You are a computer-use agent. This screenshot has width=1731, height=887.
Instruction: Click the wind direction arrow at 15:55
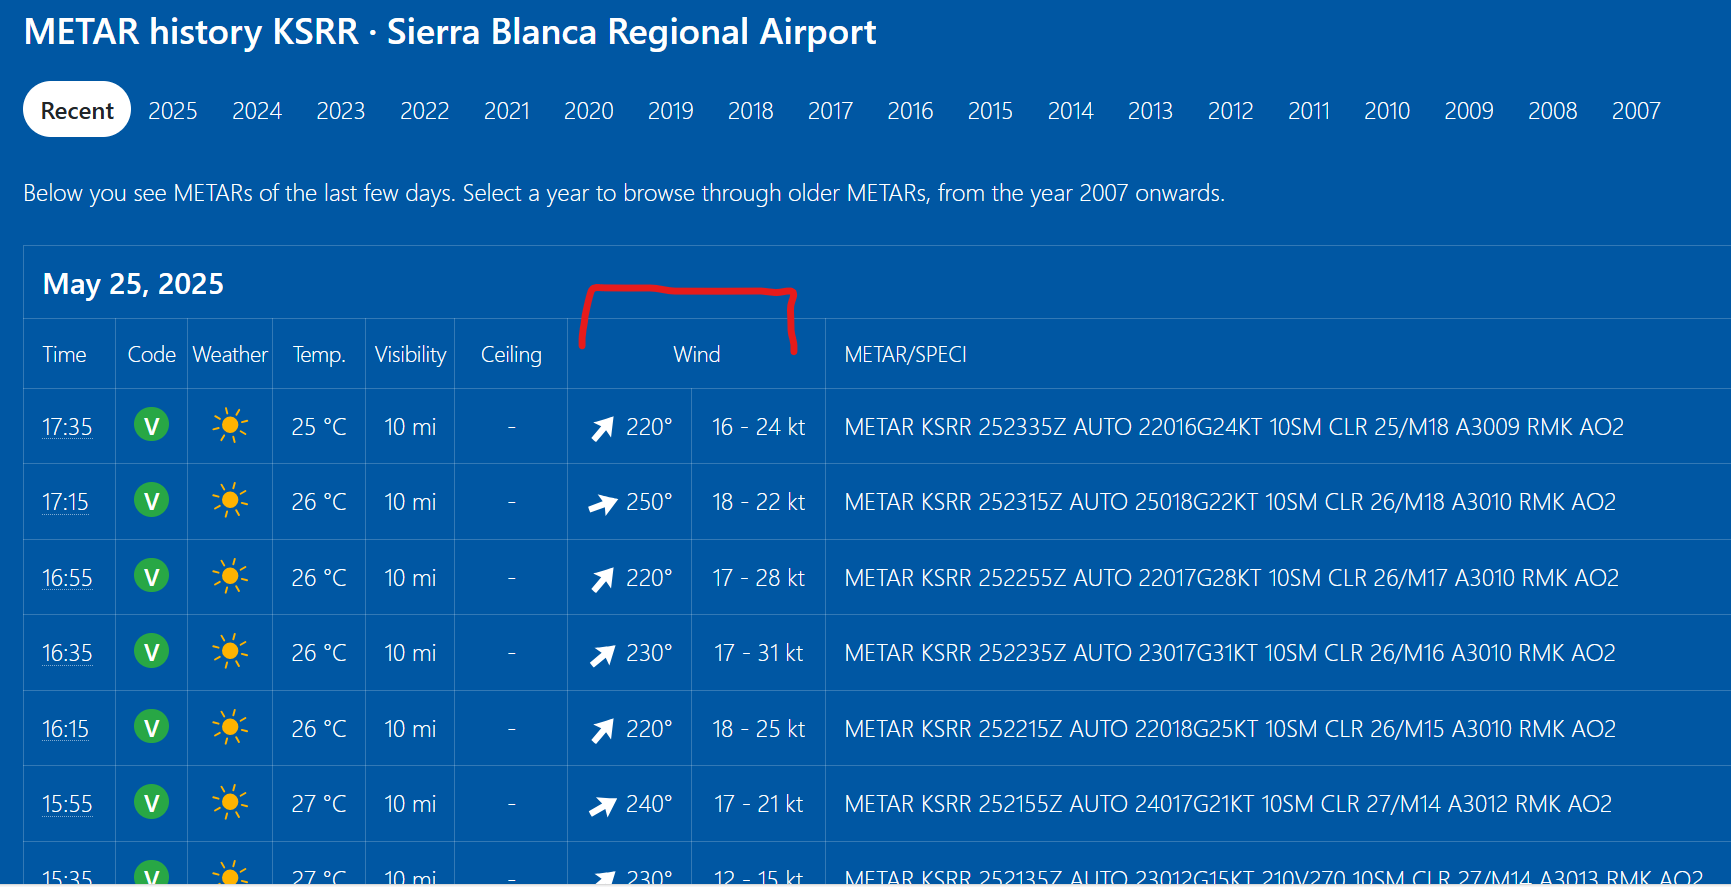602,805
